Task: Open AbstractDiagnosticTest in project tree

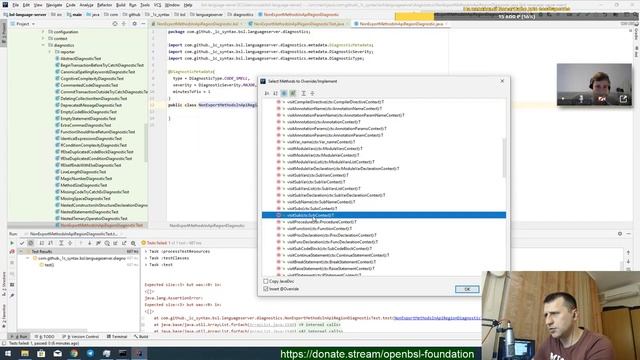Action: click(x=80, y=58)
